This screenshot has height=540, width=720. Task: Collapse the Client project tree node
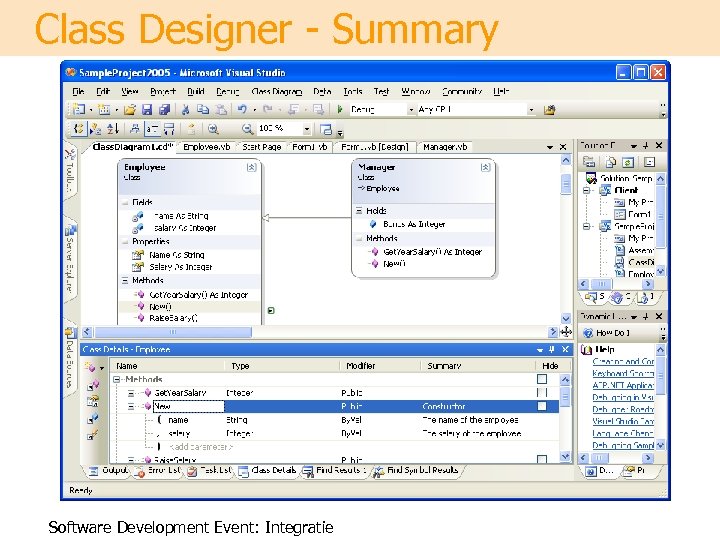(x=586, y=190)
